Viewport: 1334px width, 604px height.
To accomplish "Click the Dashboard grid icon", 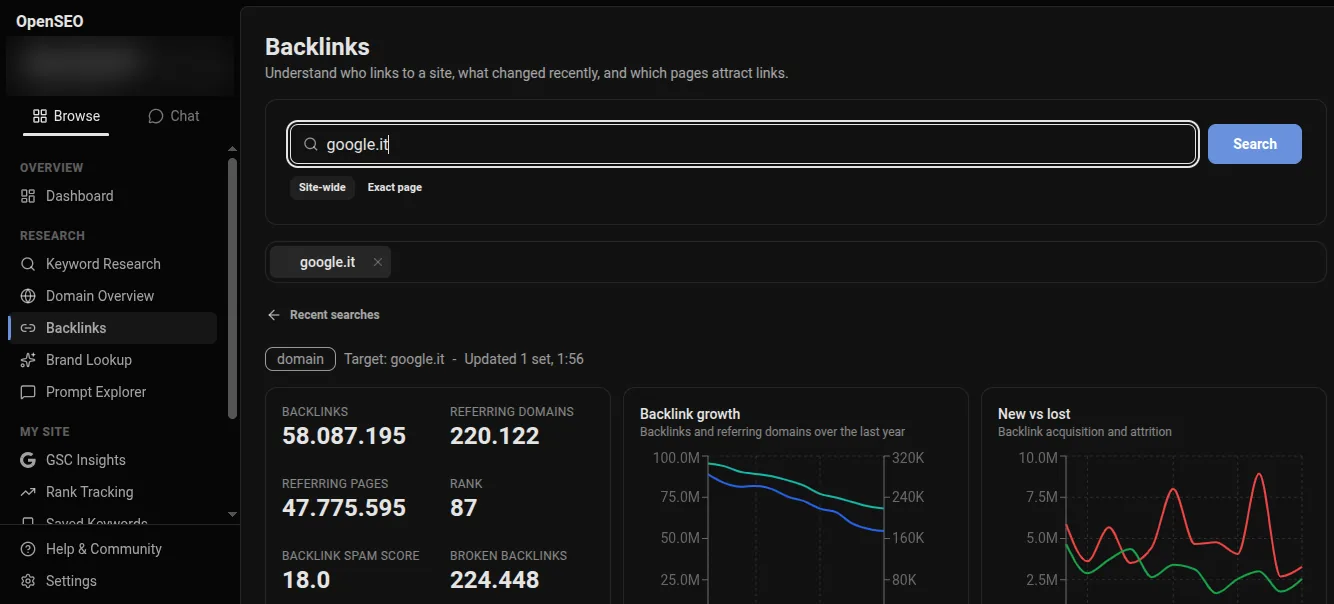I will (x=28, y=196).
